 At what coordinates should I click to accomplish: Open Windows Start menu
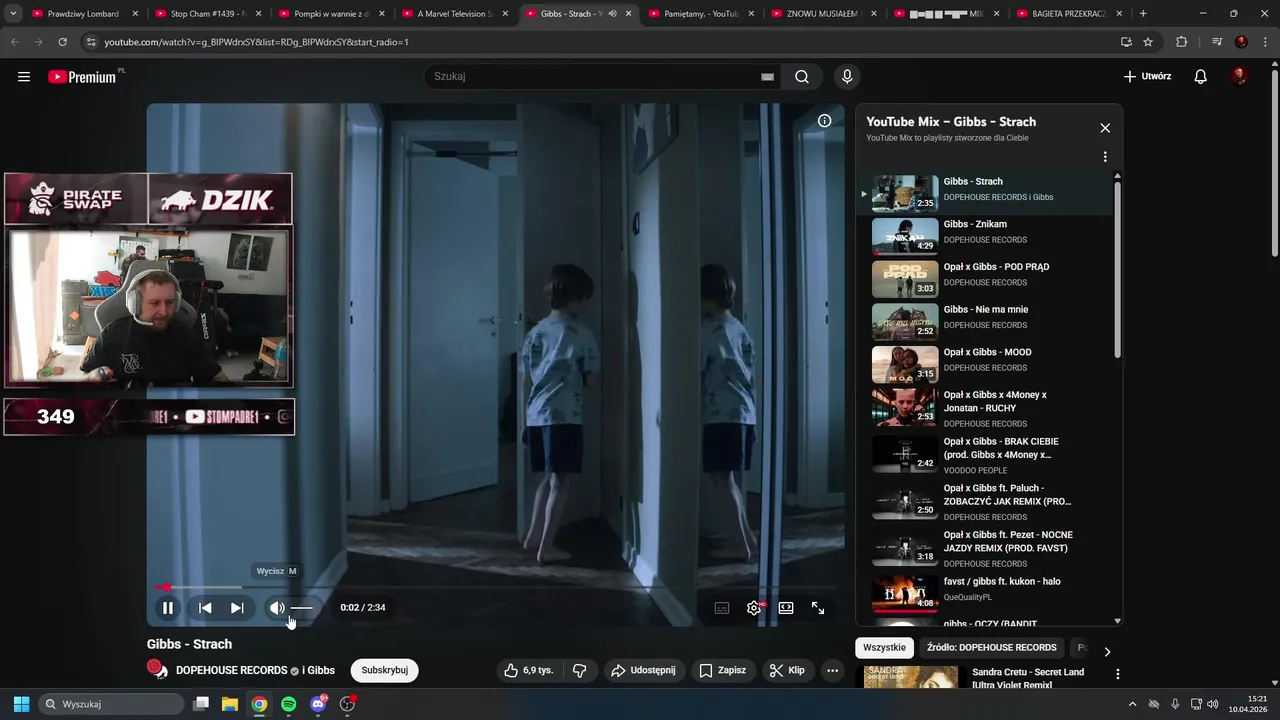(x=21, y=704)
